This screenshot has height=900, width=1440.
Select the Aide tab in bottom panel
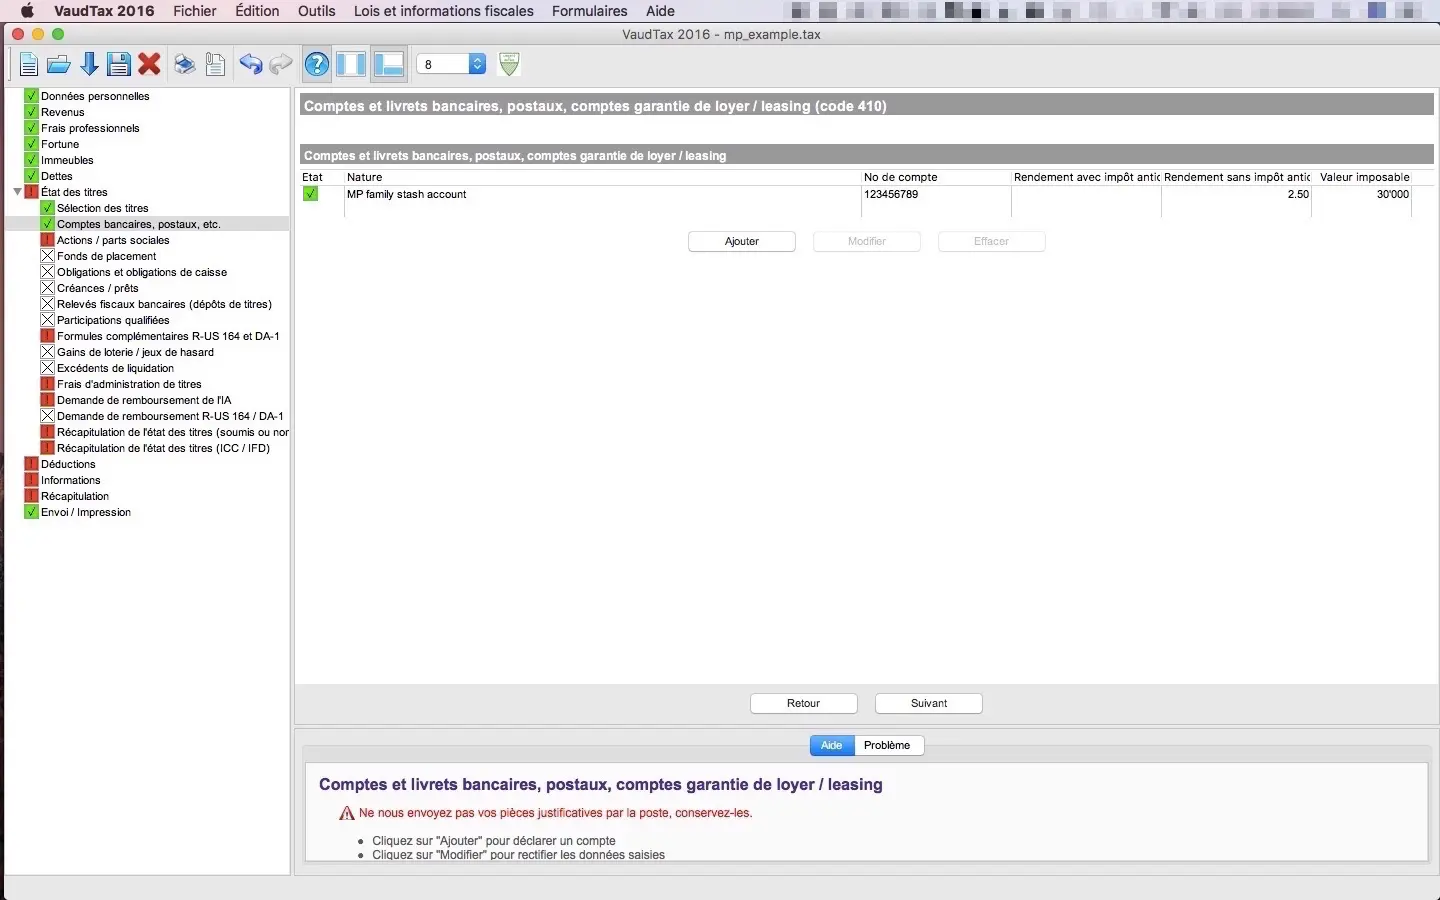pyautogui.click(x=832, y=745)
